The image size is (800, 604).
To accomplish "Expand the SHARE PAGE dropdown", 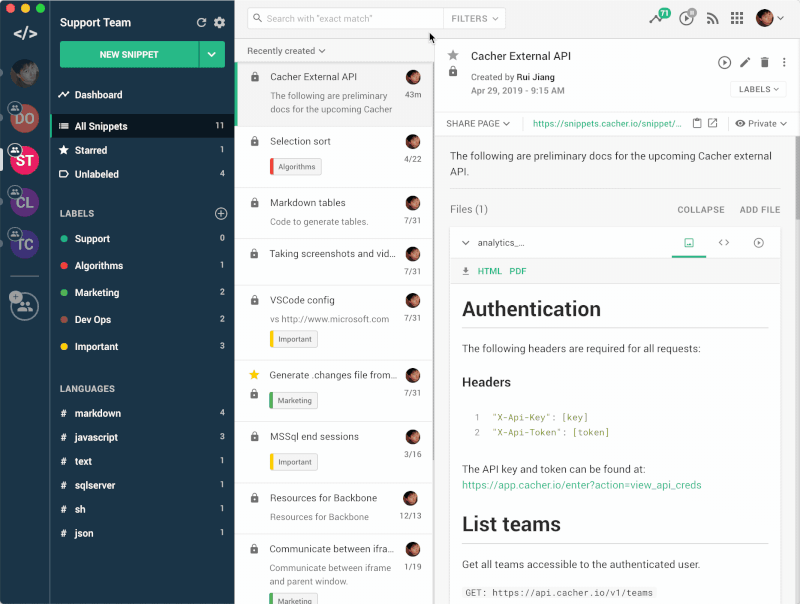I will point(478,123).
